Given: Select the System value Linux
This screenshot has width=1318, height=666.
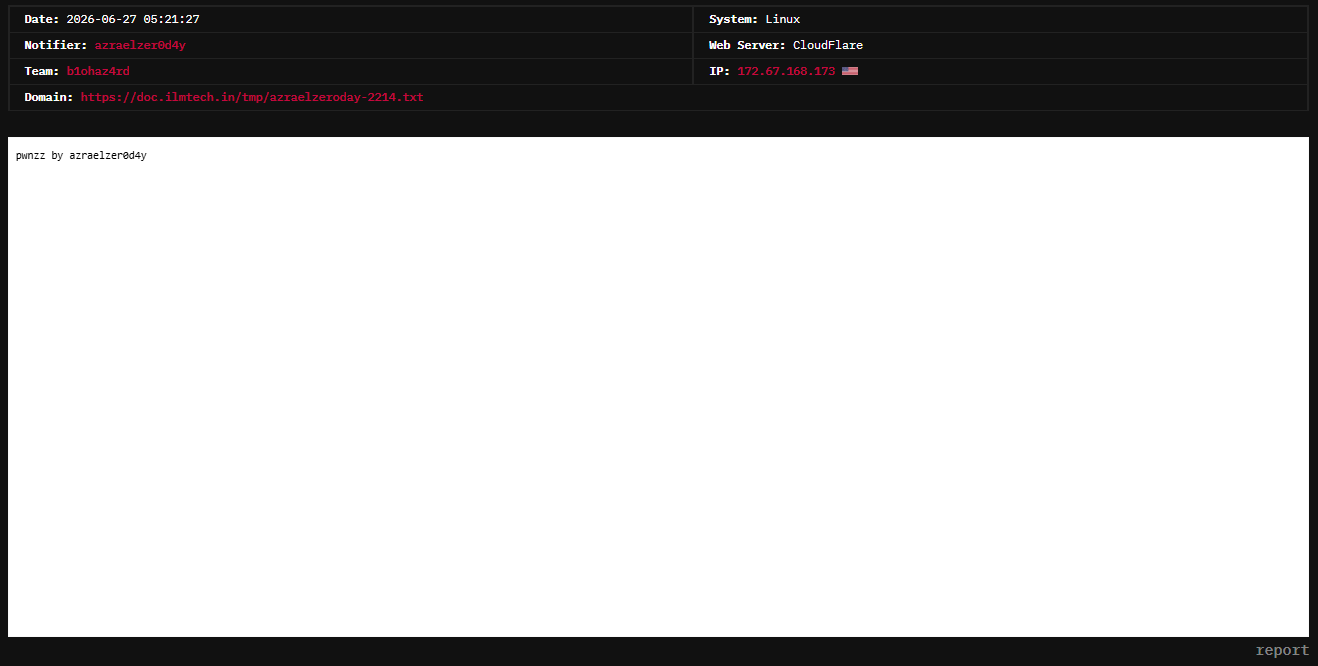Looking at the screenshot, I should 783,19.
